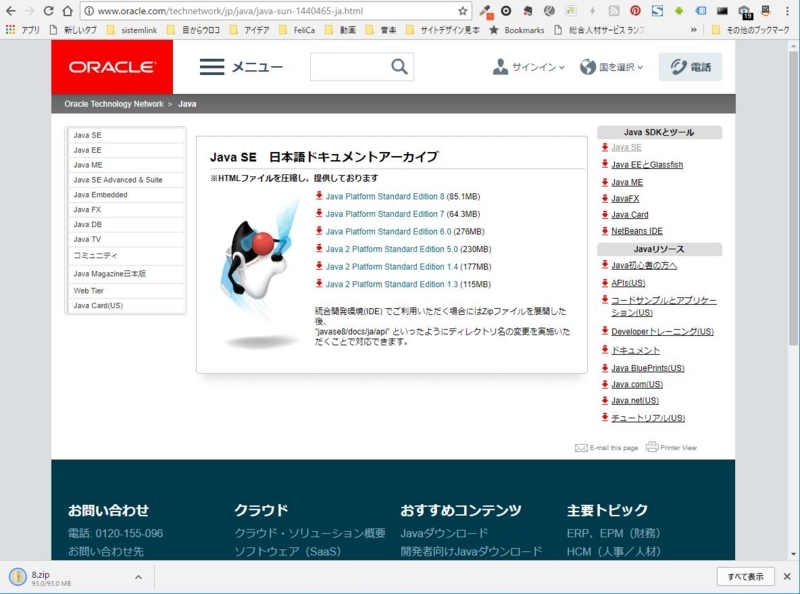This screenshot has width=800, height=594.
Task: Expand the sign-in dropdown
Action: point(529,67)
